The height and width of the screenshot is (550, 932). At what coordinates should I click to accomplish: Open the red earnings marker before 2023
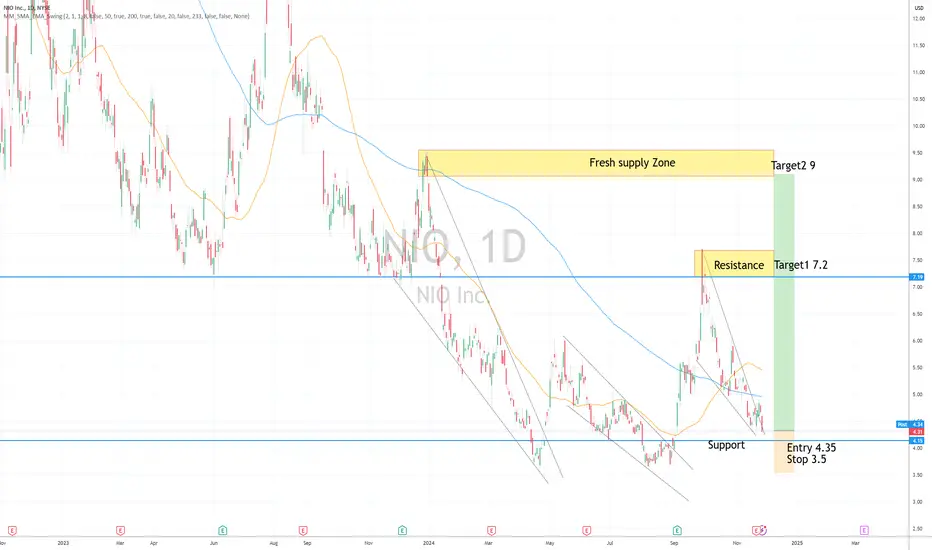11,530
